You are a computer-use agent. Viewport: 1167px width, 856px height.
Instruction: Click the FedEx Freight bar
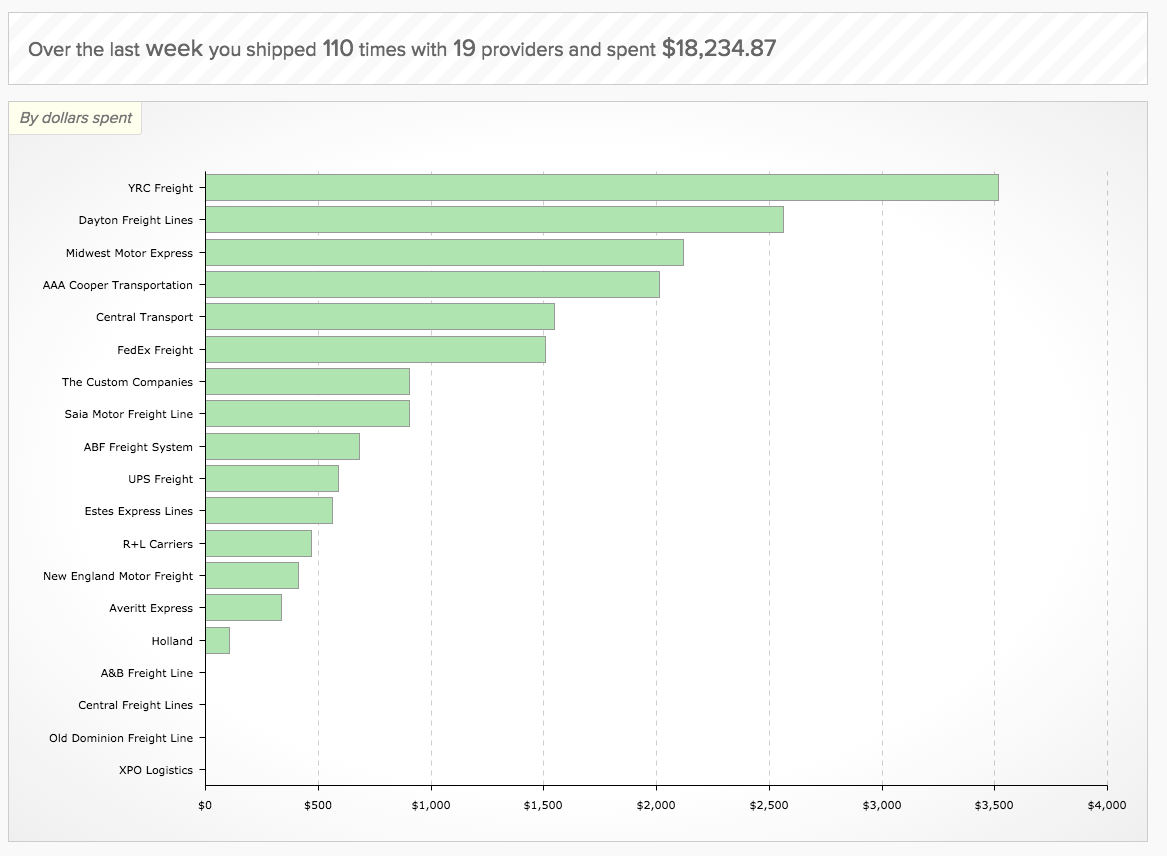[x=376, y=349]
